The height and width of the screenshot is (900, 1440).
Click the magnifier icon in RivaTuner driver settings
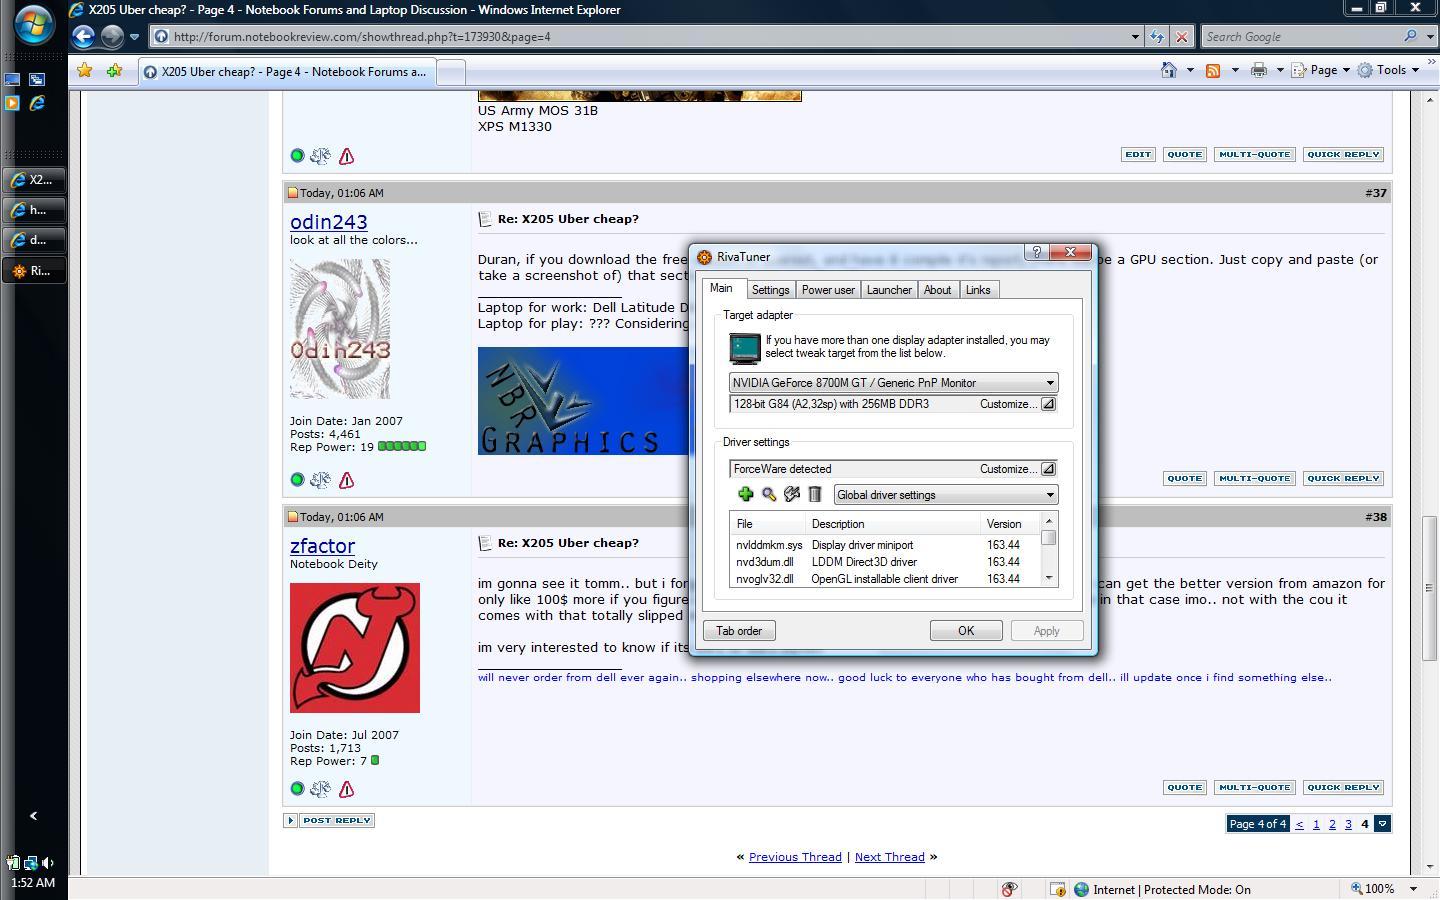[769, 494]
